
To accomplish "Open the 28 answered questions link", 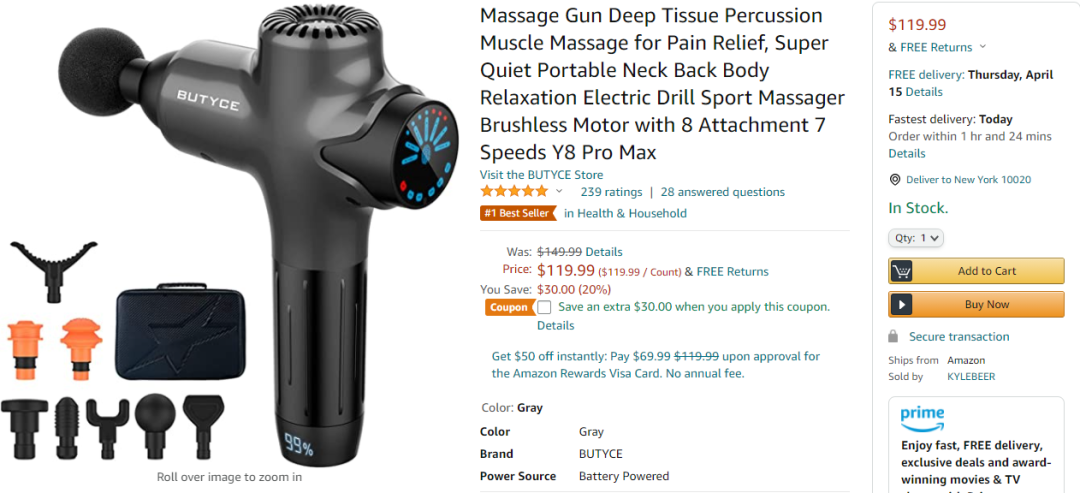I will [723, 192].
